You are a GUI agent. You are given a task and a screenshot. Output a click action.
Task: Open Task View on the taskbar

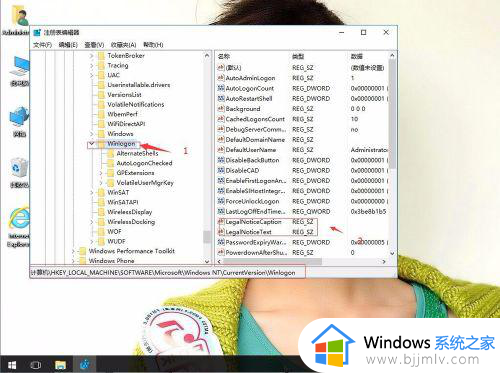[x=36, y=365]
